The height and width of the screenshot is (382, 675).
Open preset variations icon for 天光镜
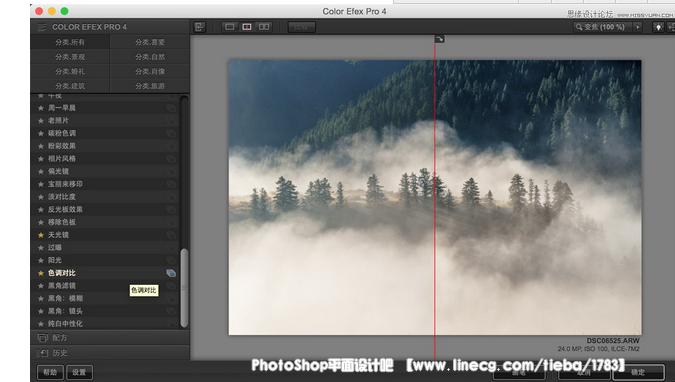pyautogui.click(x=171, y=235)
